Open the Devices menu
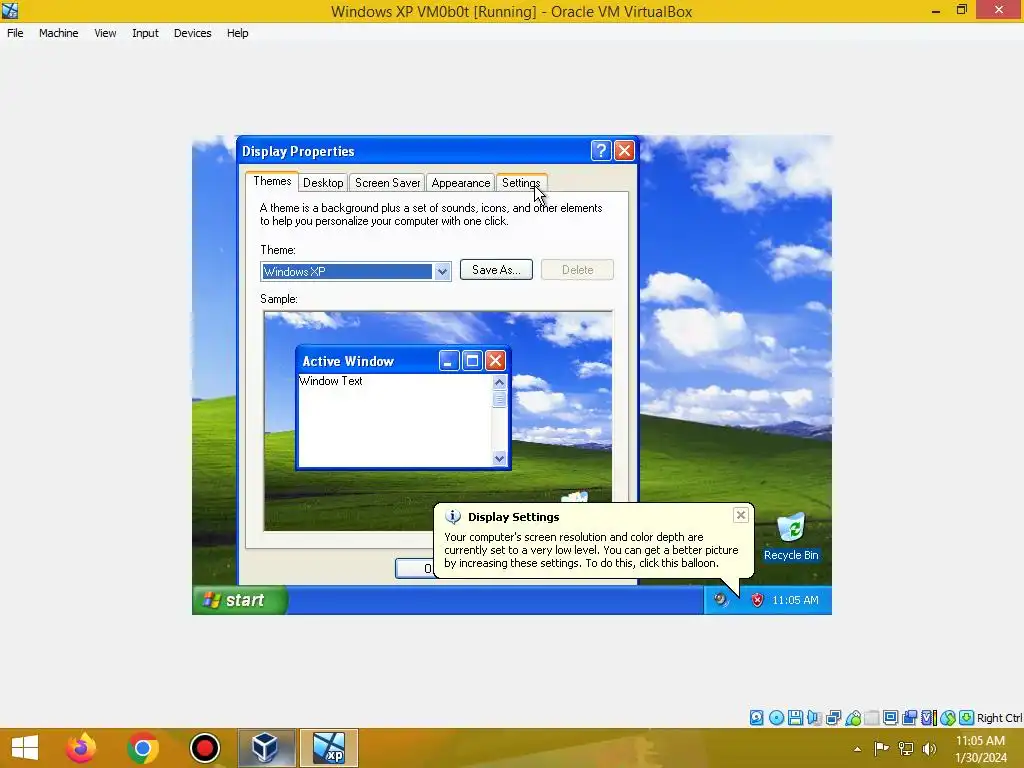Screen dimensions: 1024x768 (192, 33)
